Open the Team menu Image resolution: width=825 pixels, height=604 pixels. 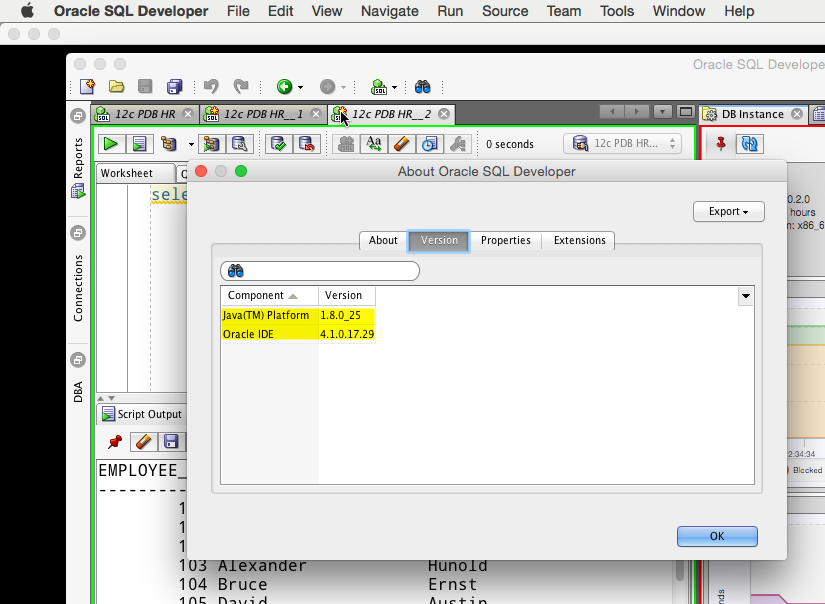pos(564,11)
